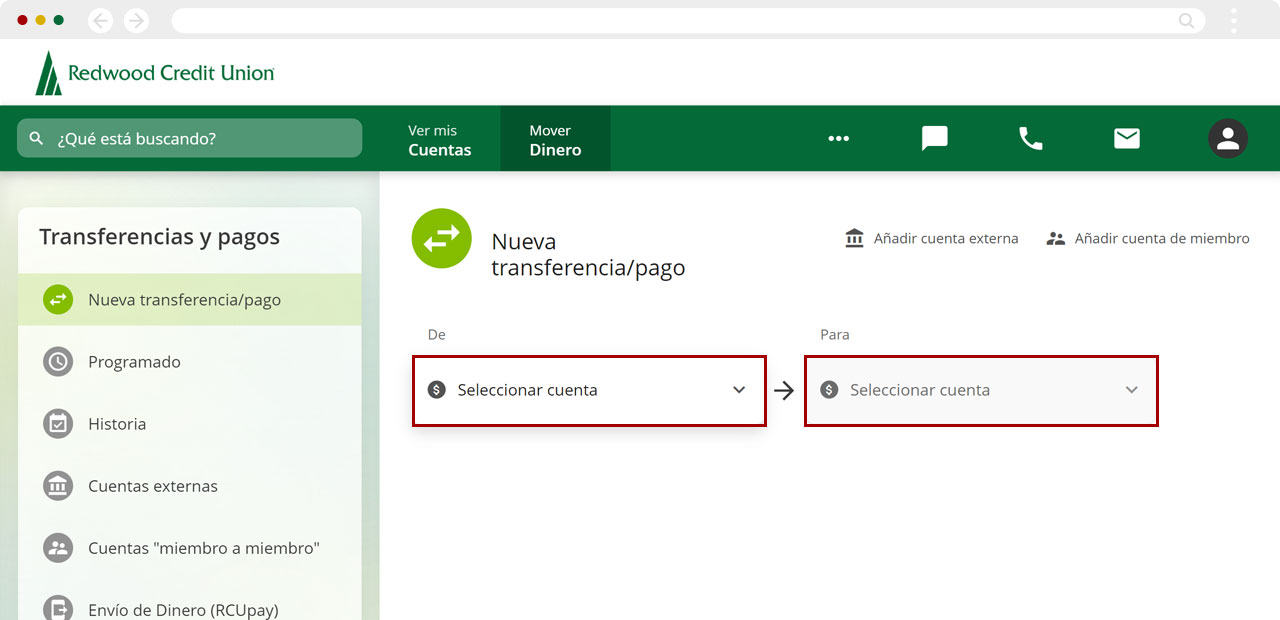Click the Añadir cuenta externa link
Image resolution: width=1280 pixels, height=620 pixels.
tap(931, 239)
